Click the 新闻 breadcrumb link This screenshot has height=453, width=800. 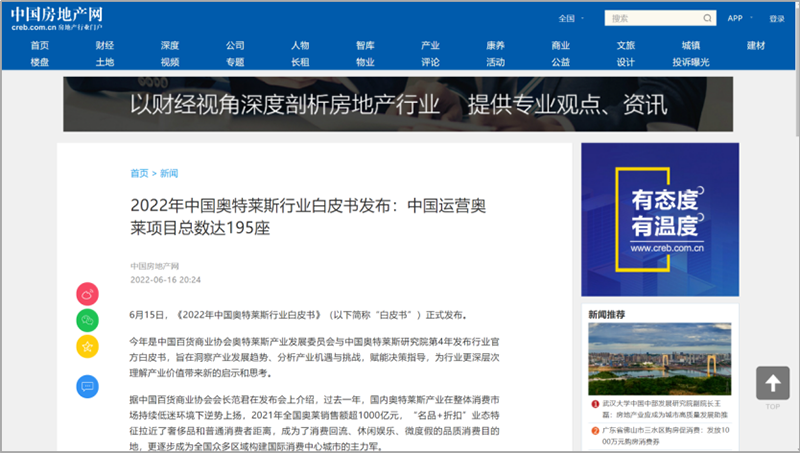tap(169, 173)
